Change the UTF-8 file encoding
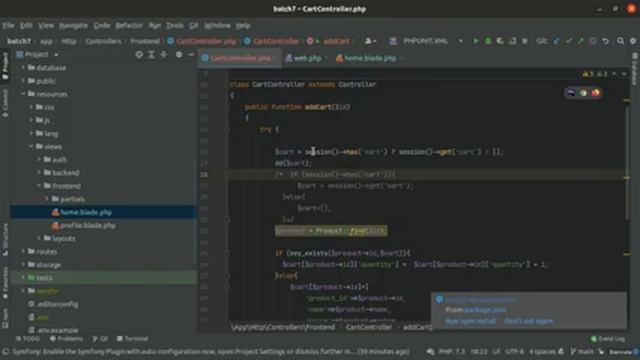The image size is (640, 360). pyautogui.click(x=514, y=351)
